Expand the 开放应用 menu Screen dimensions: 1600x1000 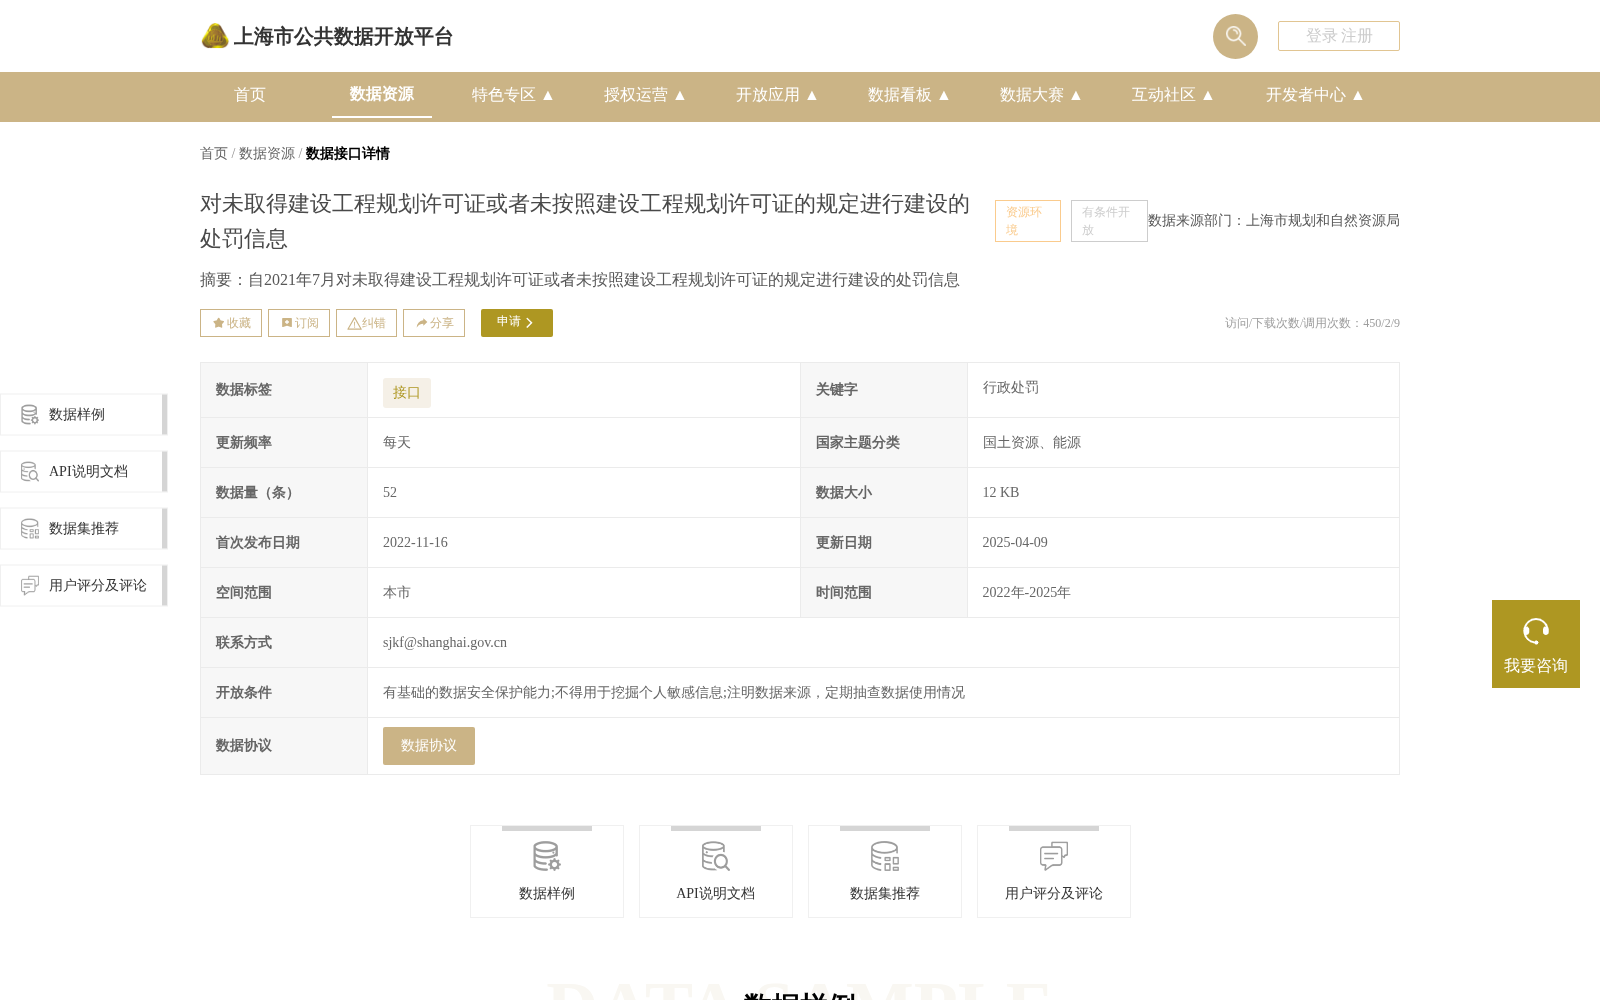[777, 95]
